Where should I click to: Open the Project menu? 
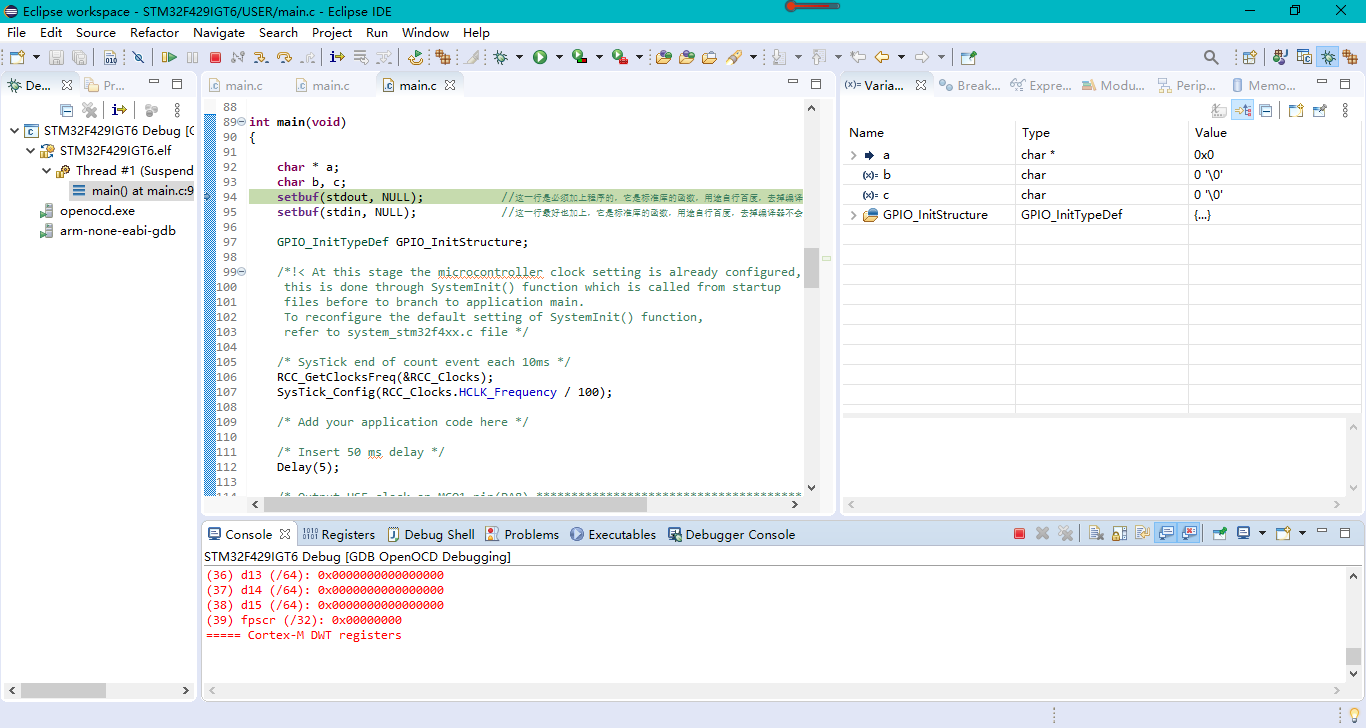pos(332,32)
